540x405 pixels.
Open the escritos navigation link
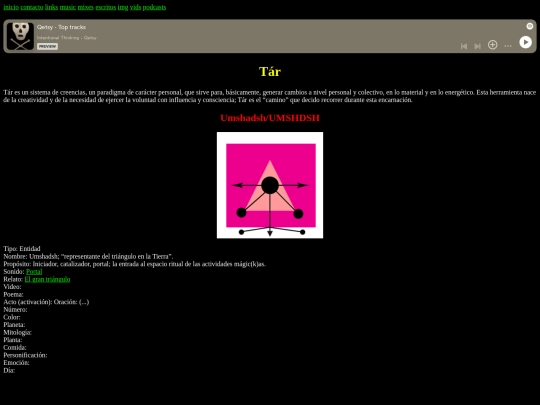106,7
